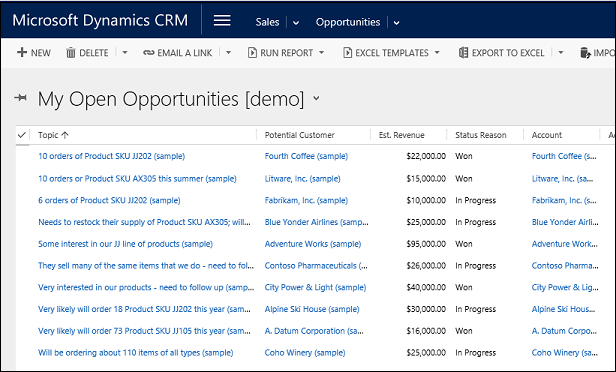Sort by Status Reason column header
Screen dimensions: 616x372
tap(481, 135)
